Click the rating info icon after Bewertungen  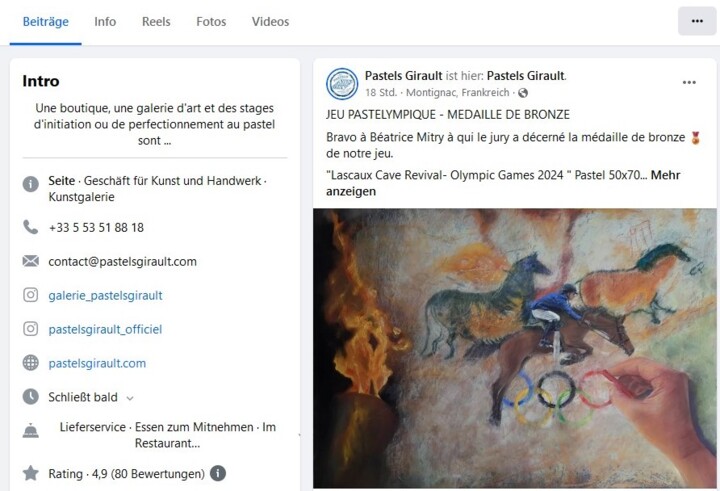pos(218,473)
